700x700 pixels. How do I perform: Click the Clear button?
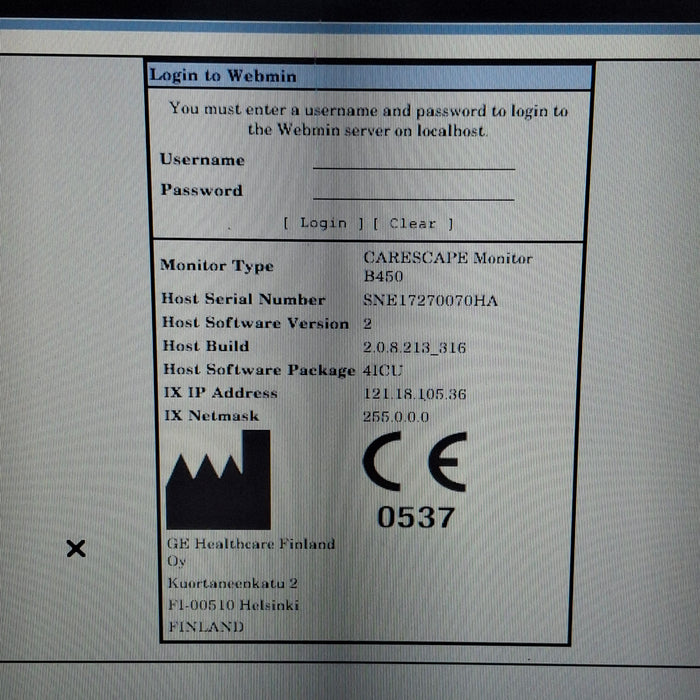pos(413,223)
